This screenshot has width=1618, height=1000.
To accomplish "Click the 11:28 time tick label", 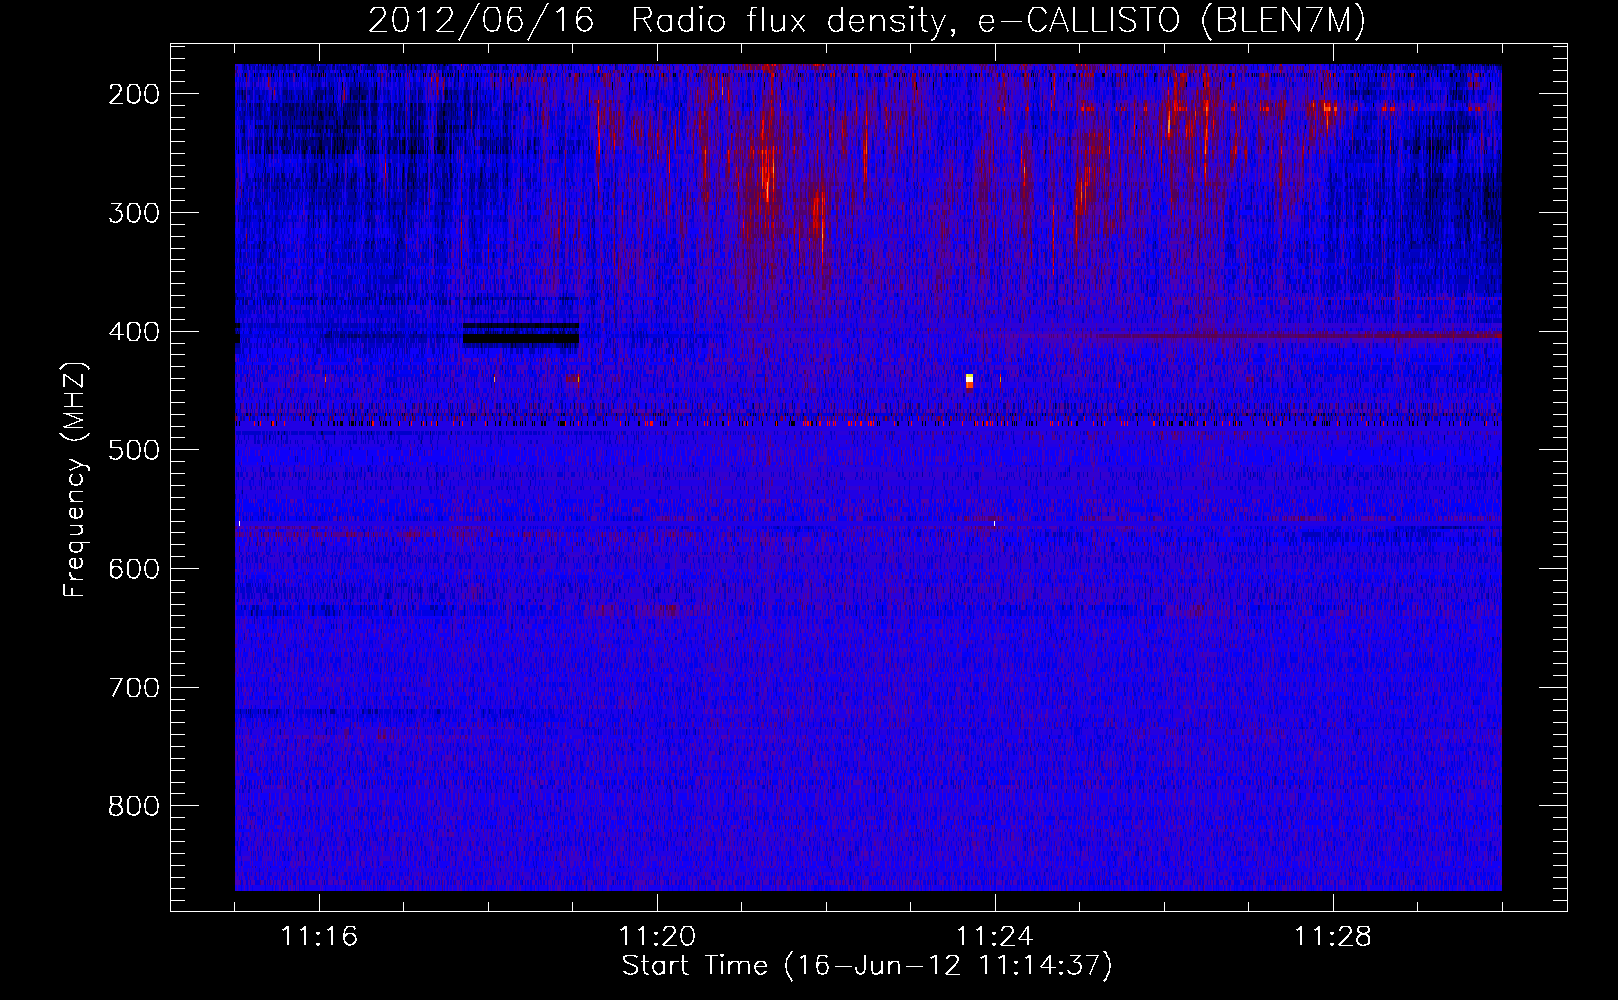I will tap(1333, 937).
